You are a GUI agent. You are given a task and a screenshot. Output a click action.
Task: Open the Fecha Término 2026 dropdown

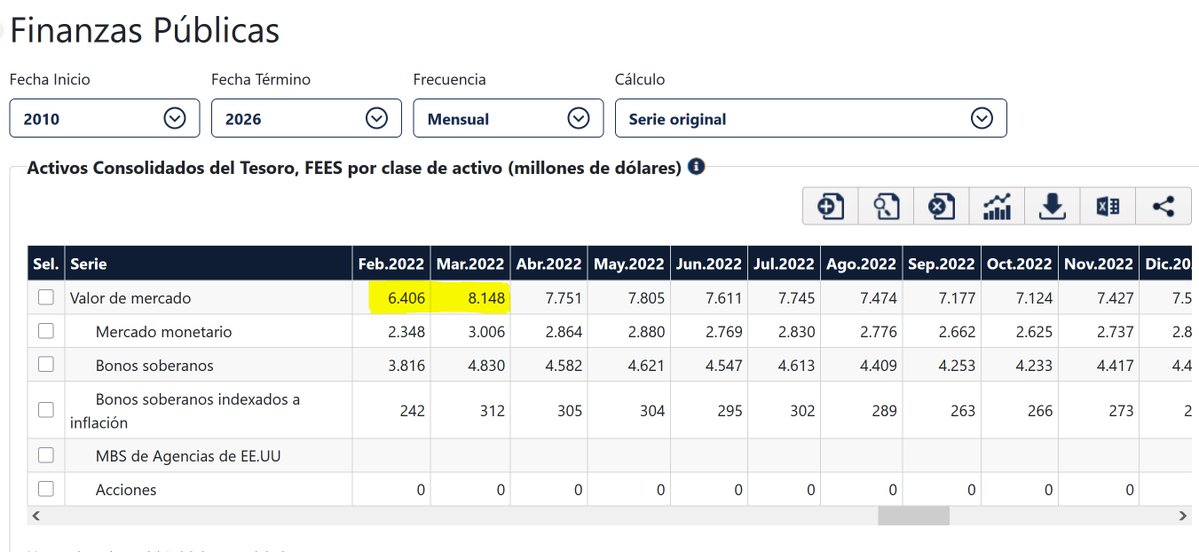(x=307, y=119)
